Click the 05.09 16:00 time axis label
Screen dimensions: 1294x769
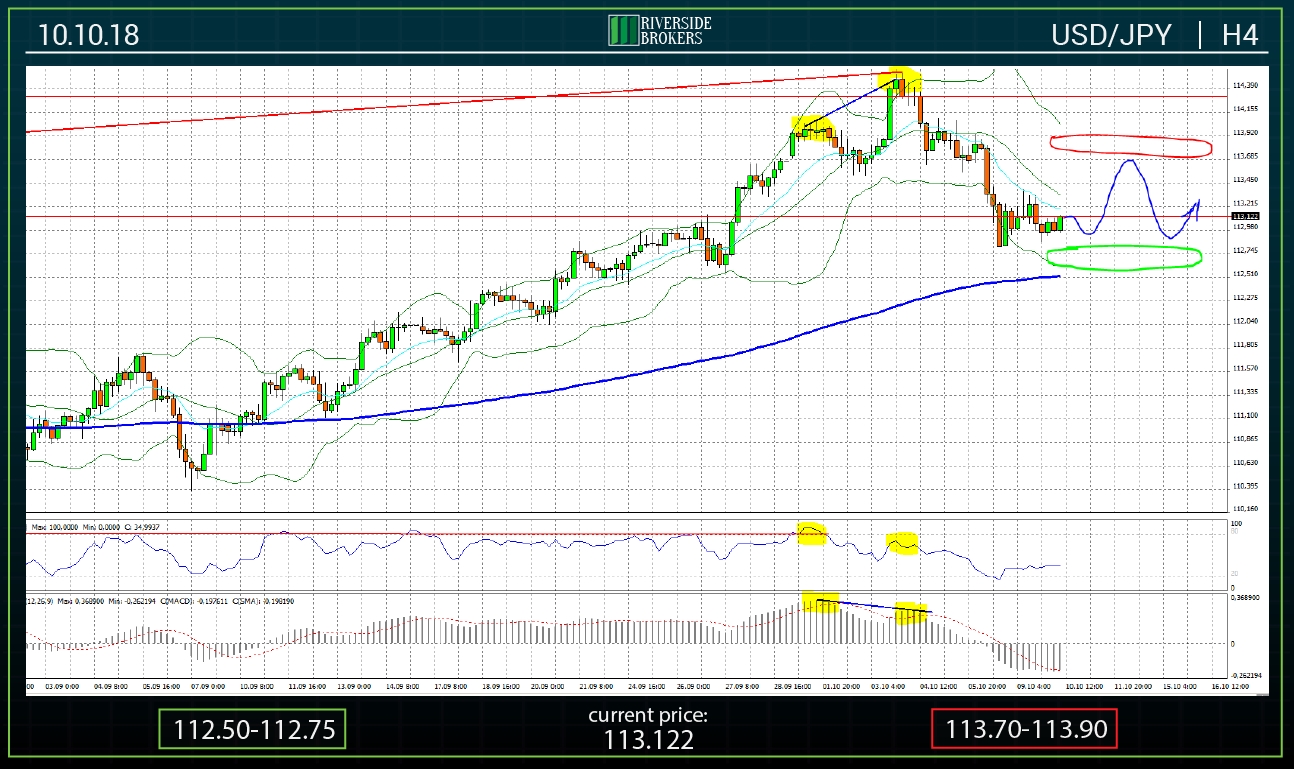[162, 688]
